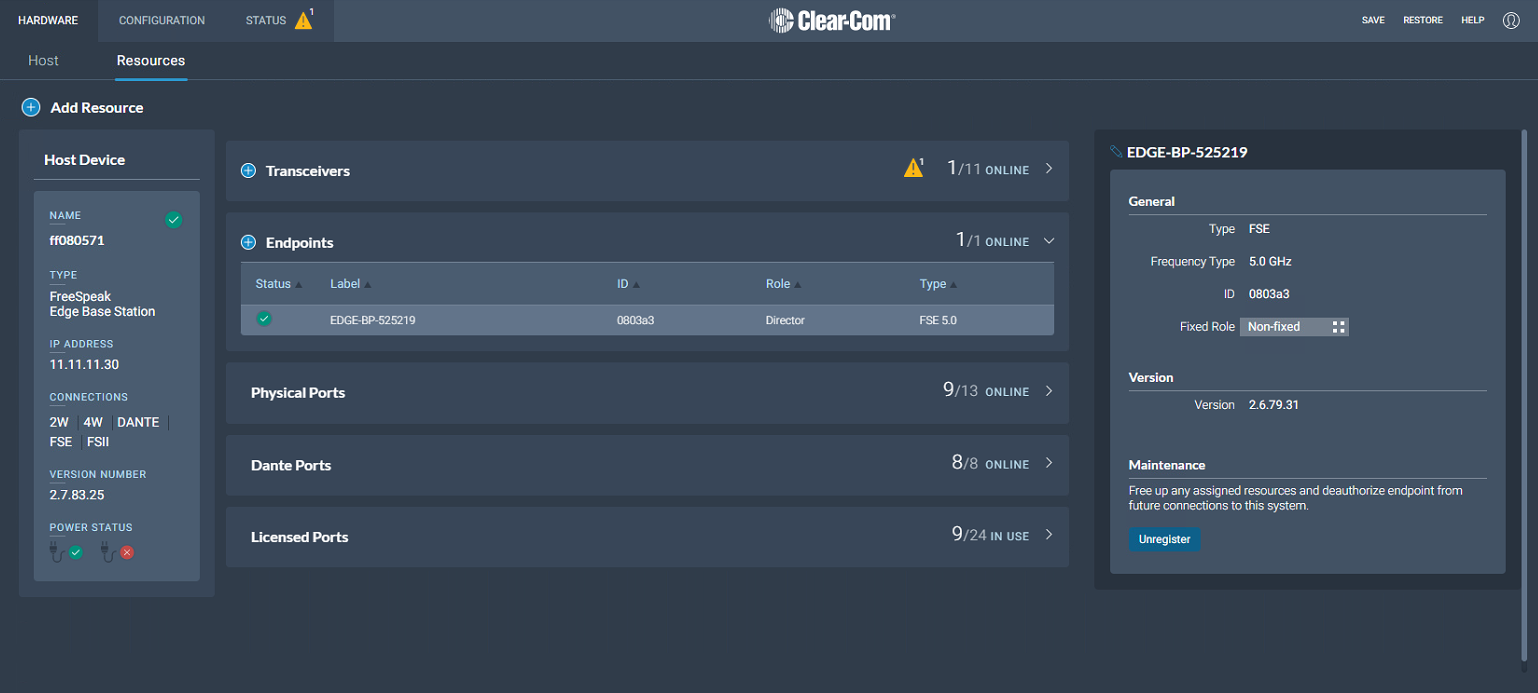Image resolution: width=1538 pixels, height=693 pixels.
Task: Click the Add Resource plus icon
Action: (x=31, y=107)
